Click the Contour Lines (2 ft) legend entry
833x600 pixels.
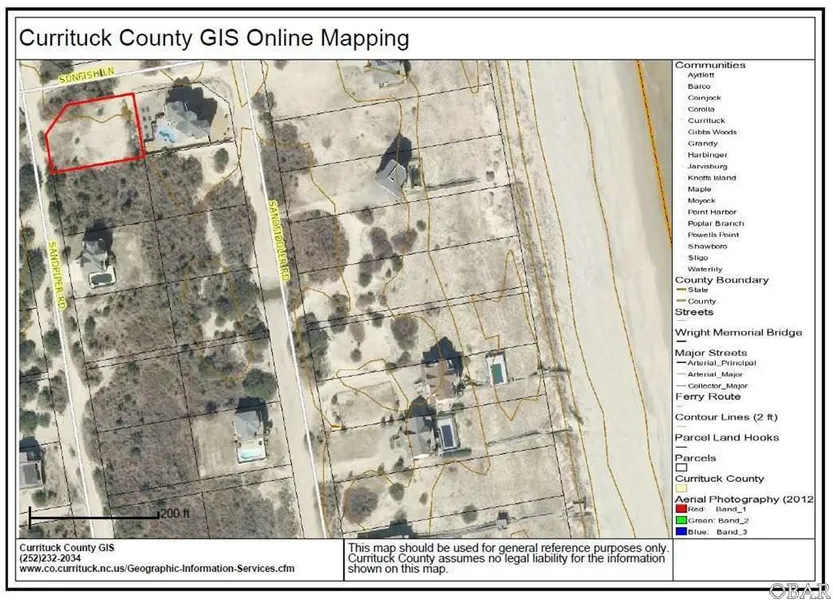coord(730,416)
